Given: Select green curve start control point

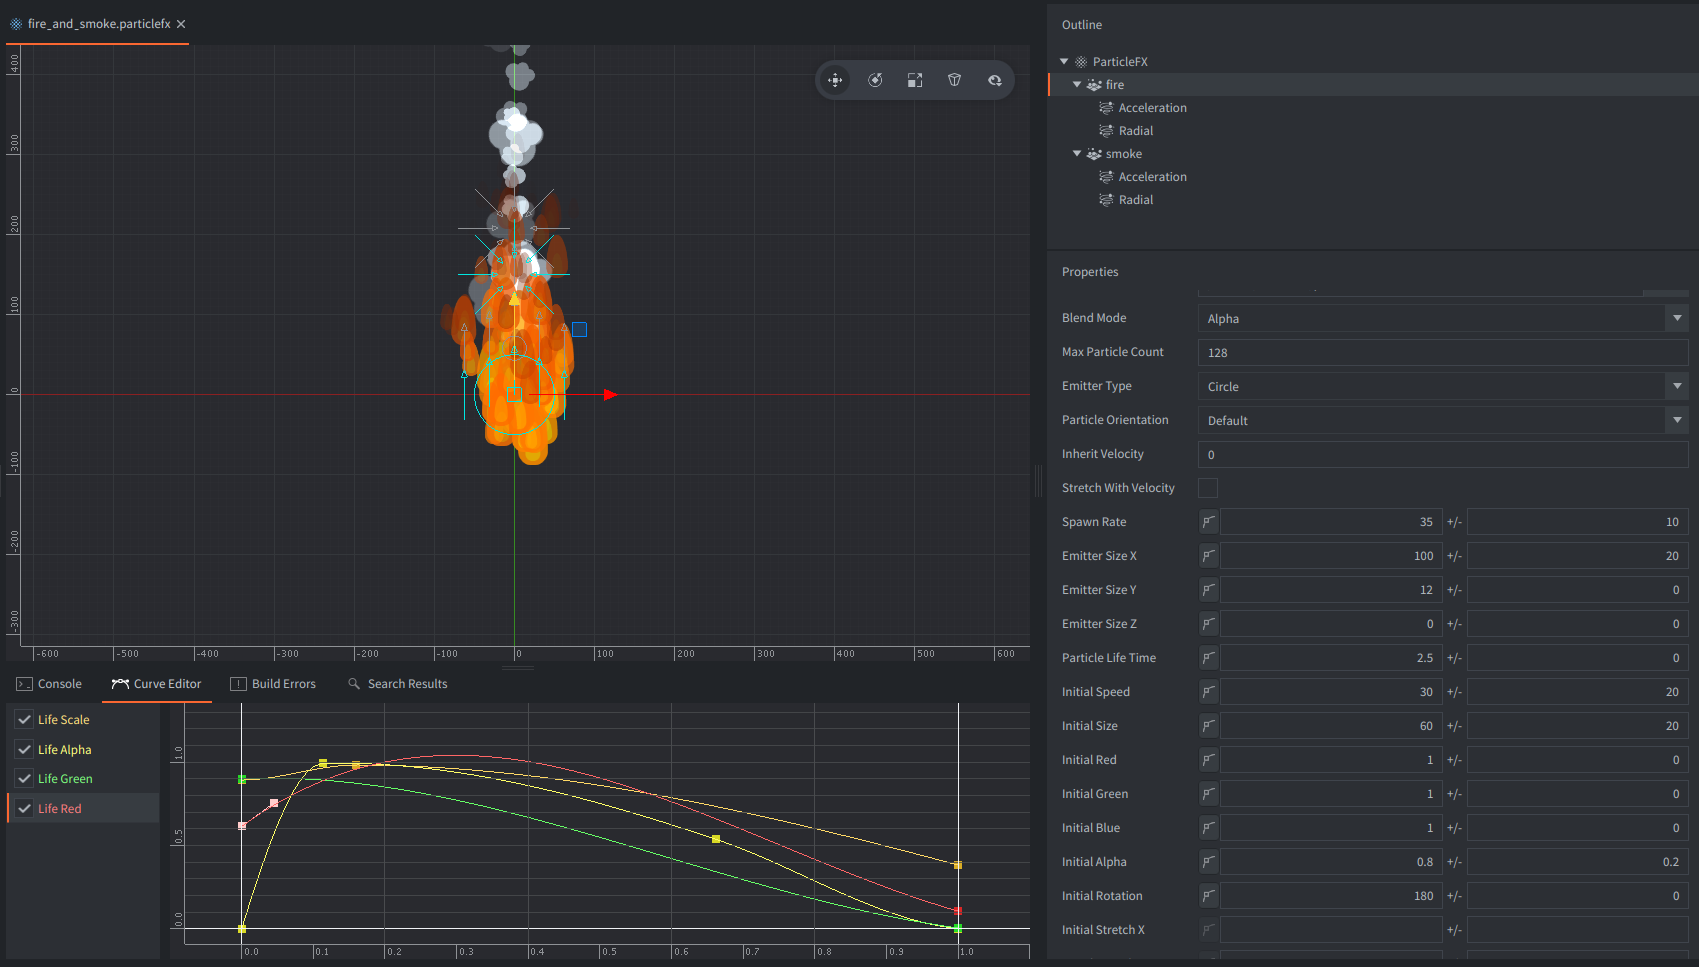Looking at the screenshot, I should click(242, 779).
